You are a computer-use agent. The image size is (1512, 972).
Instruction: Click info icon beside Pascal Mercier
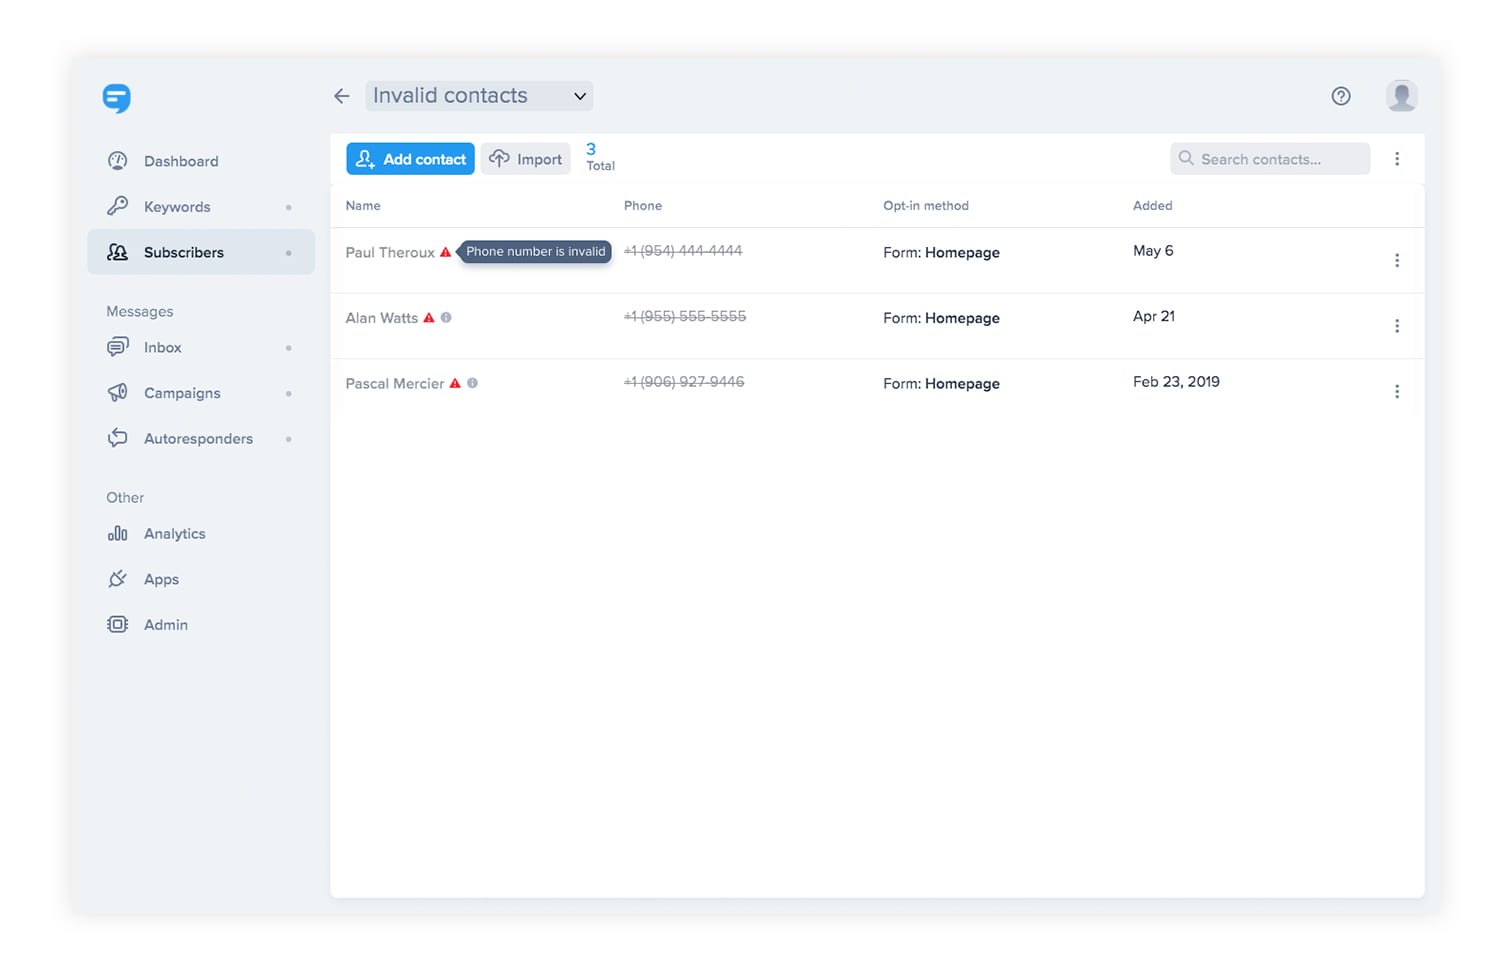[473, 383]
